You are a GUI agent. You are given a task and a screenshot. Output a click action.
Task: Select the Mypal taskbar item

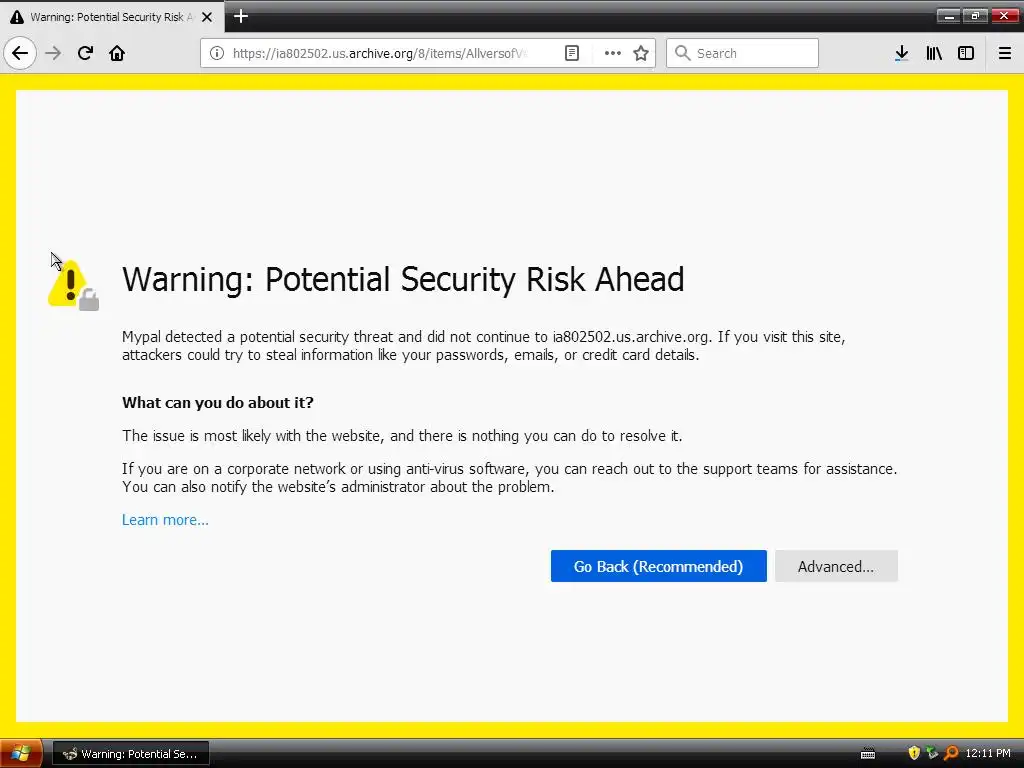pos(130,754)
